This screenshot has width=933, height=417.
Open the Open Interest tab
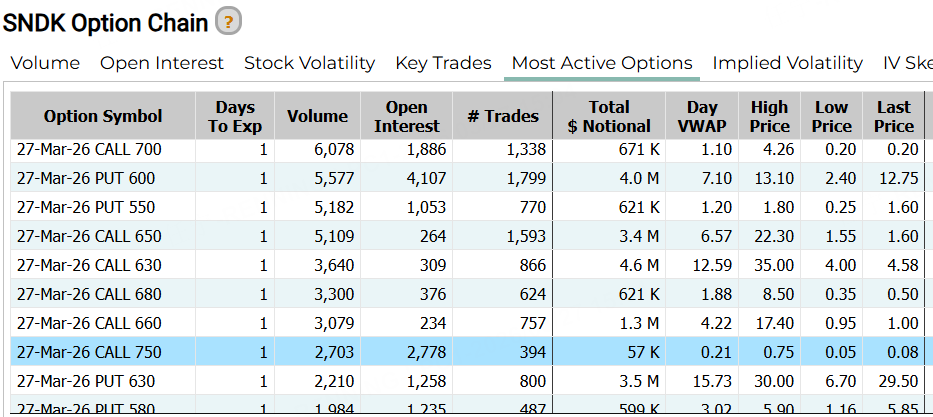click(162, 63)
